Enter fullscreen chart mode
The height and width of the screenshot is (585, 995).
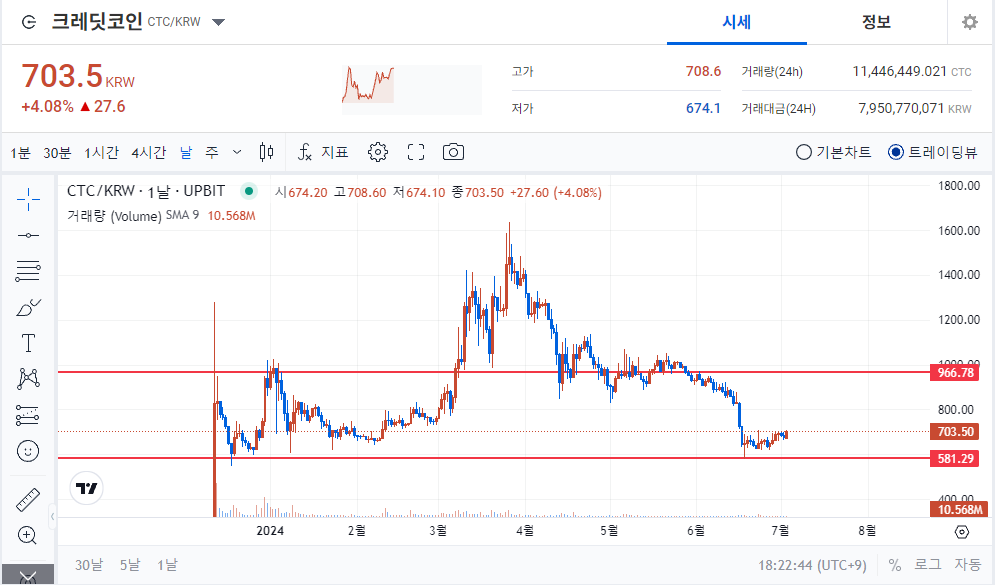coord(416,151)
